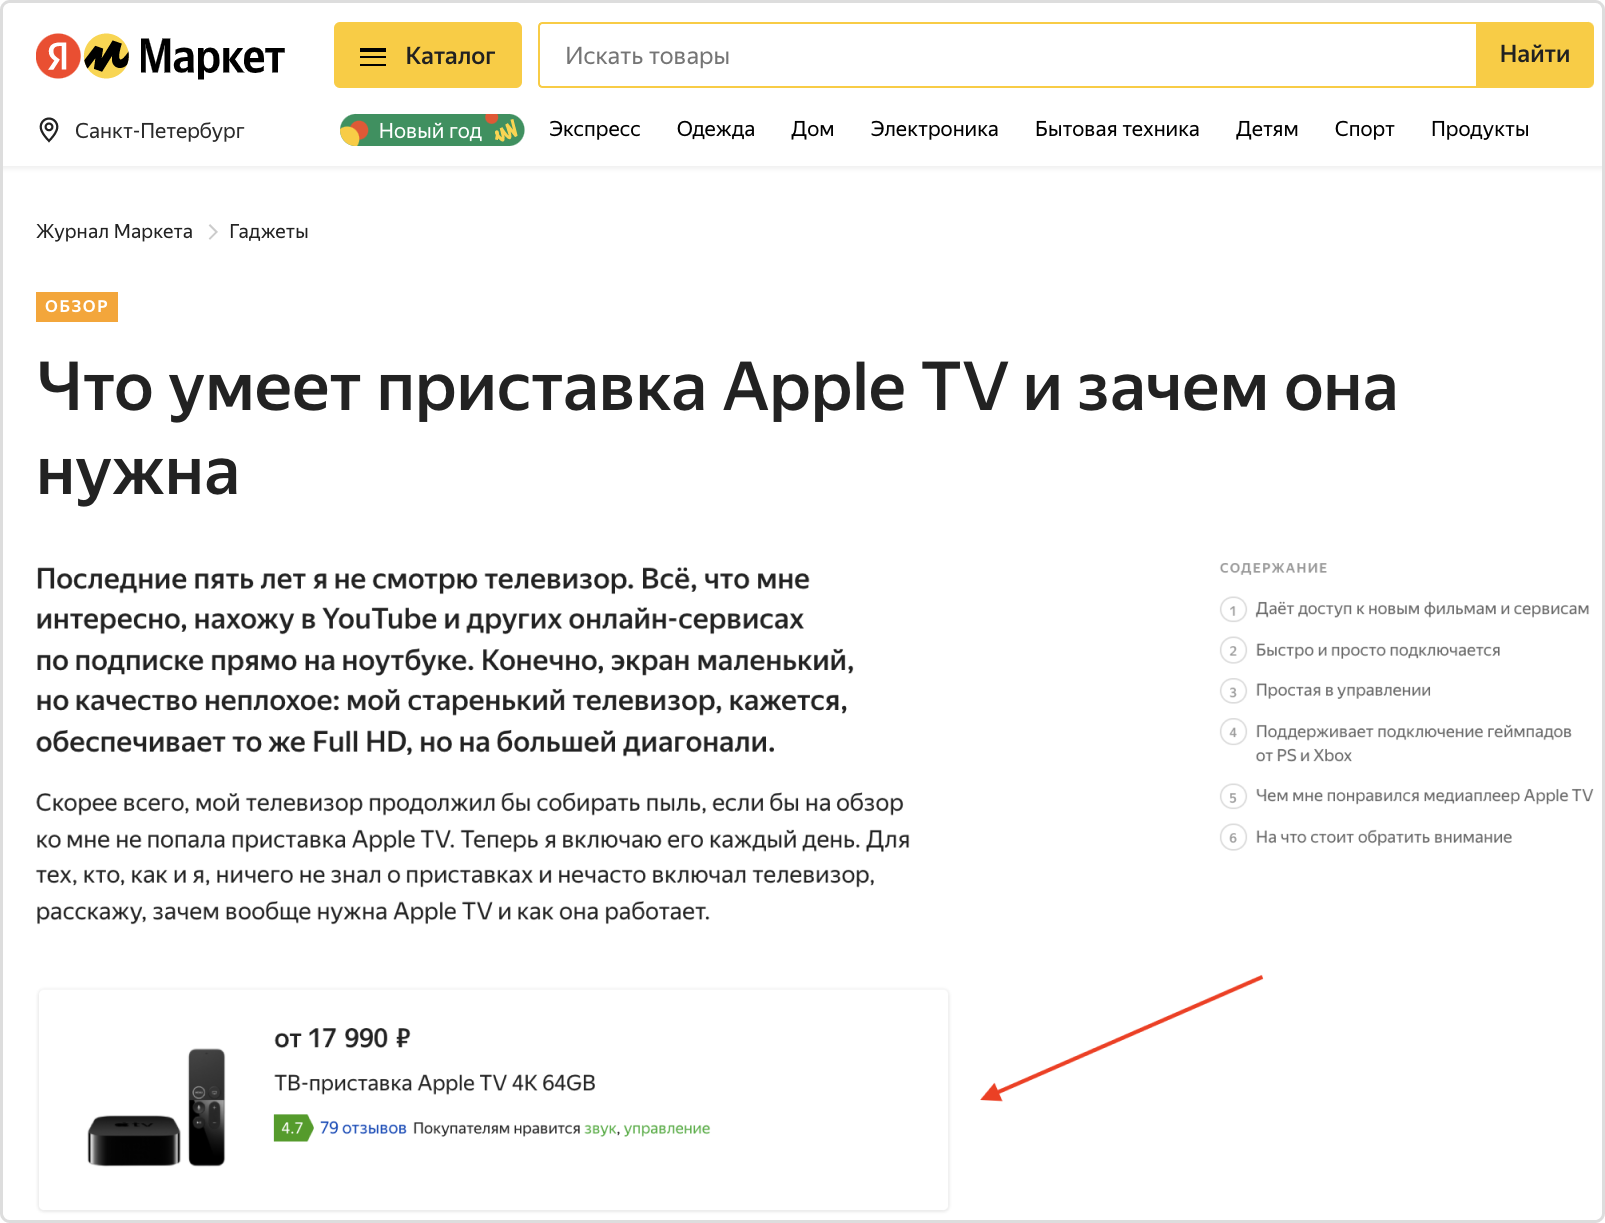Image resolution: width=1605 pixels, height=1223 pixels.
Task: Open the Каталог button
Action: (x=428, y=55)
